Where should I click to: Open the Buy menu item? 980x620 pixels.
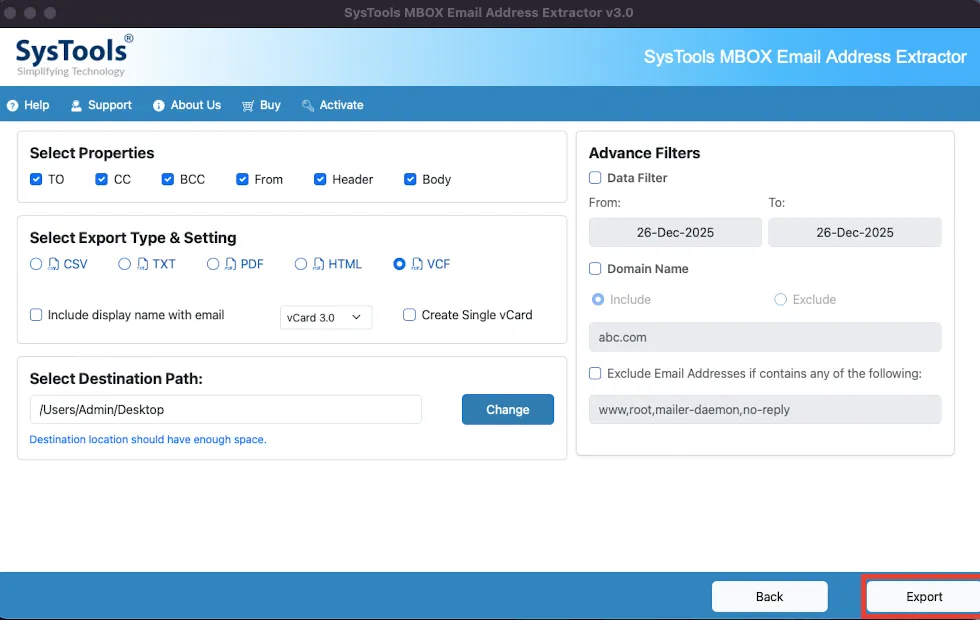point(261,106)
